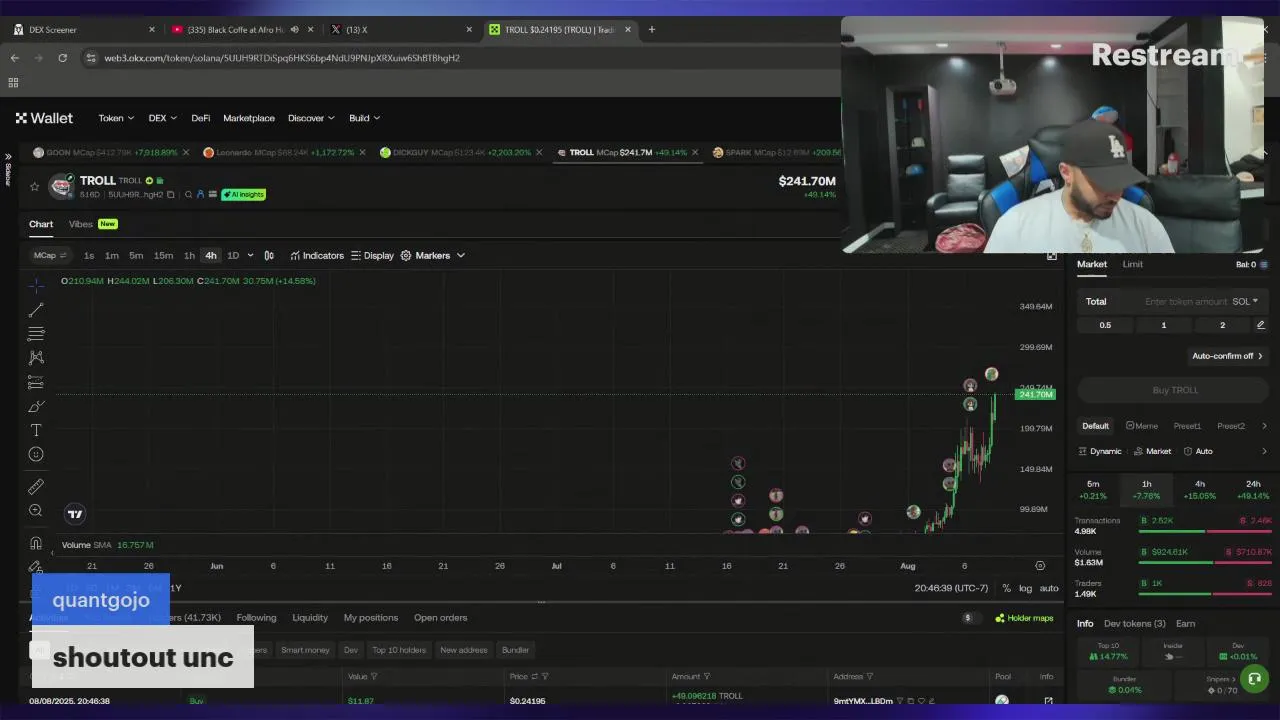1280x720 pixels.
Task: Open the SOL currency dropdown
Action: (x=1245, y=301)
